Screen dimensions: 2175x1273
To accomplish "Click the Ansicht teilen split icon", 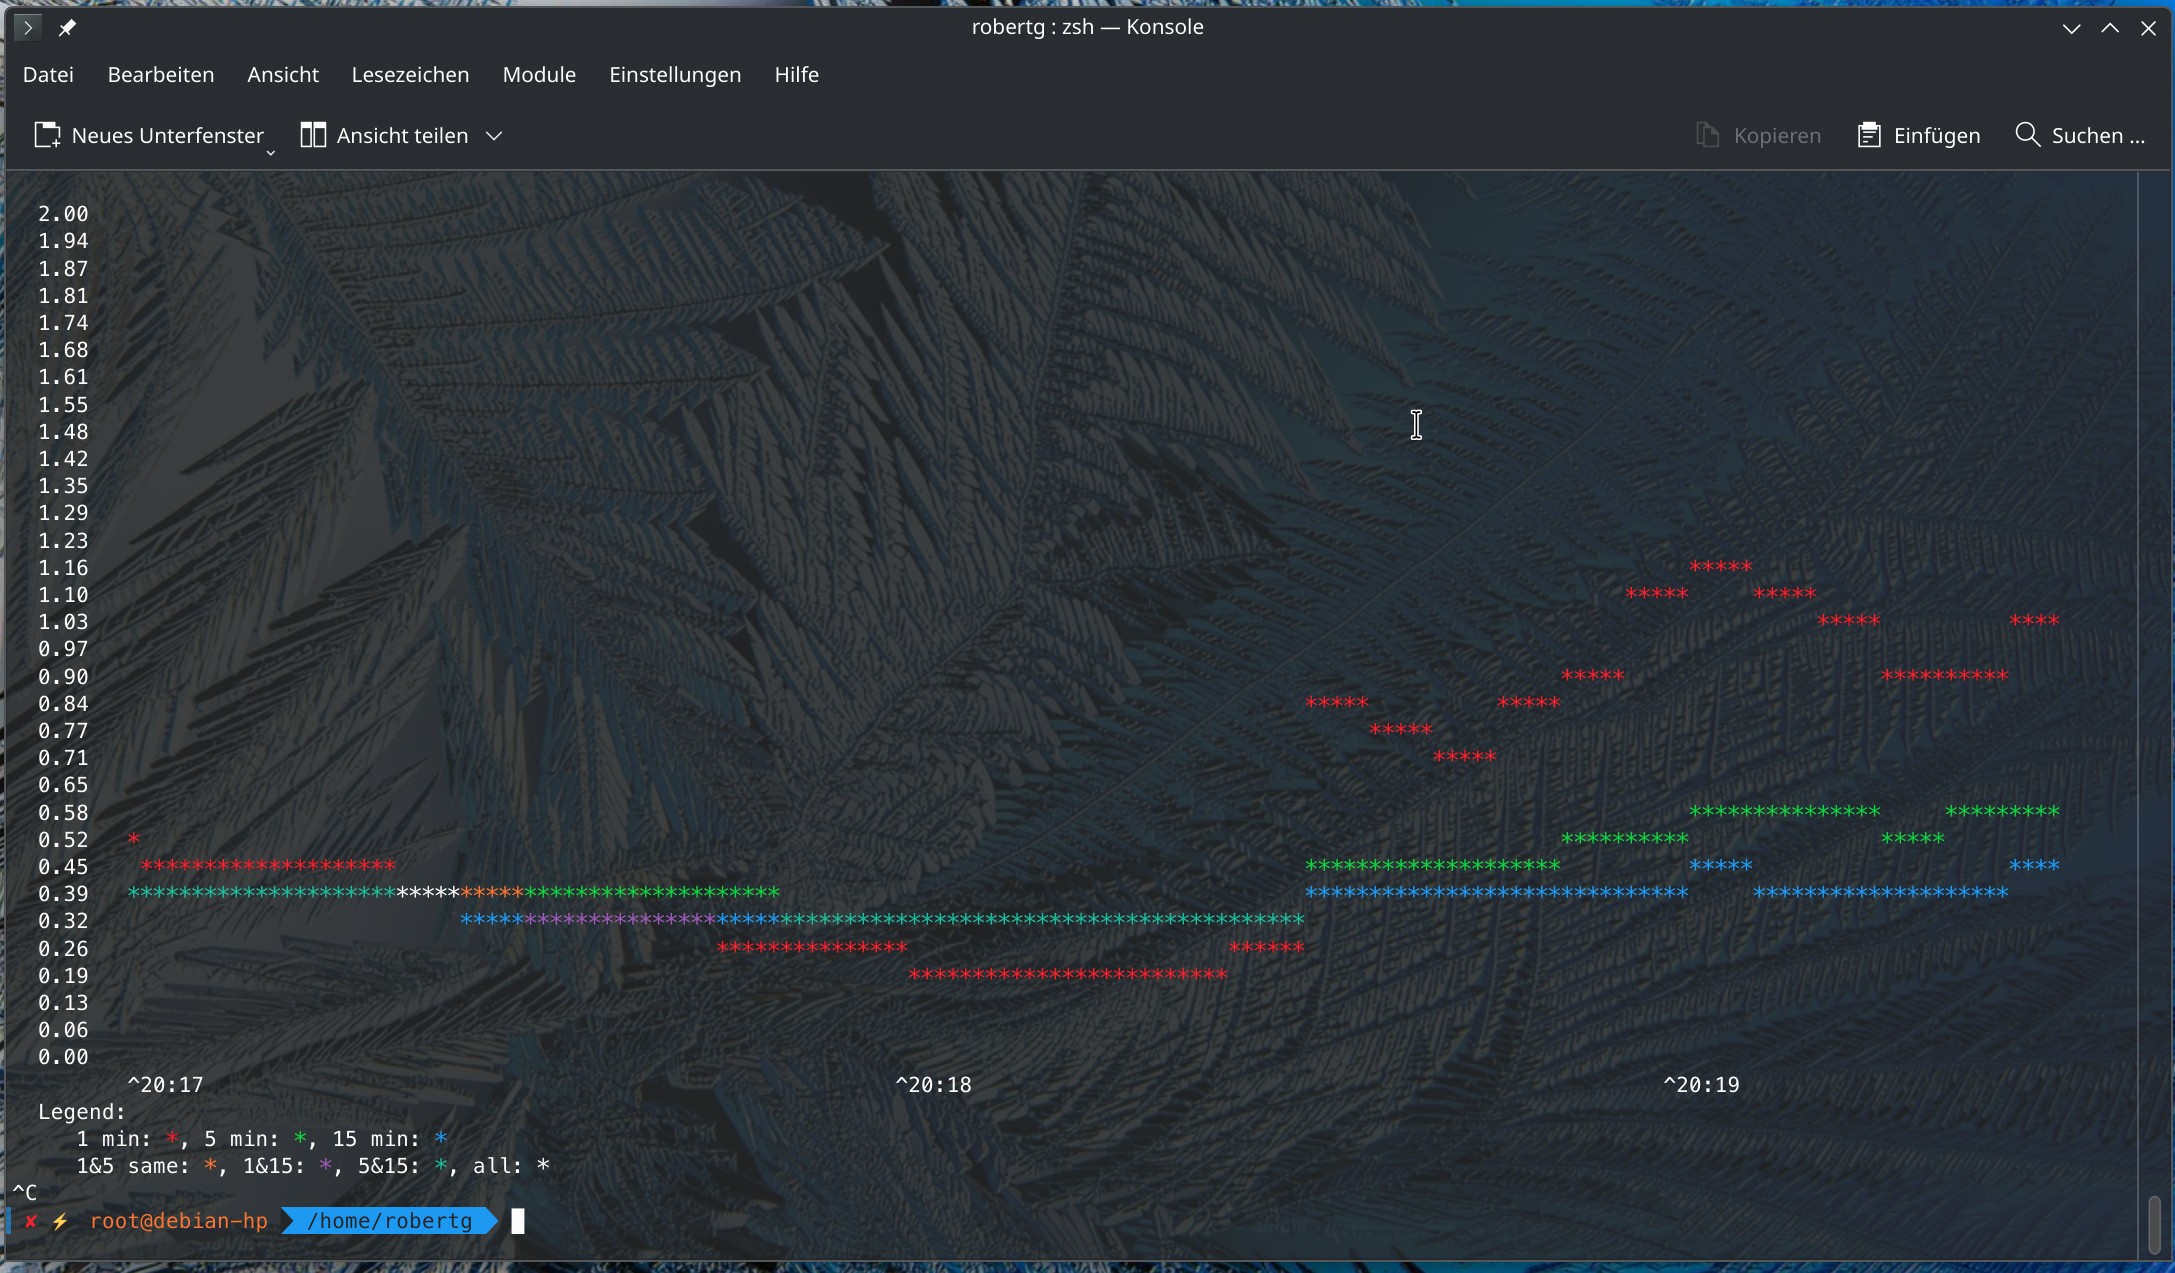I will point(313,135).
